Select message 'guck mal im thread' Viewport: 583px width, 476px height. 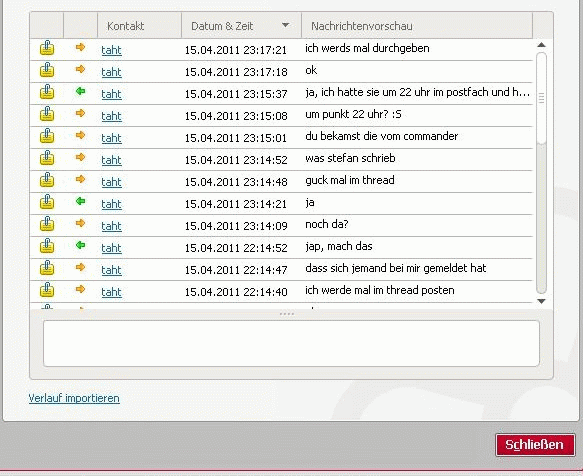350,180
